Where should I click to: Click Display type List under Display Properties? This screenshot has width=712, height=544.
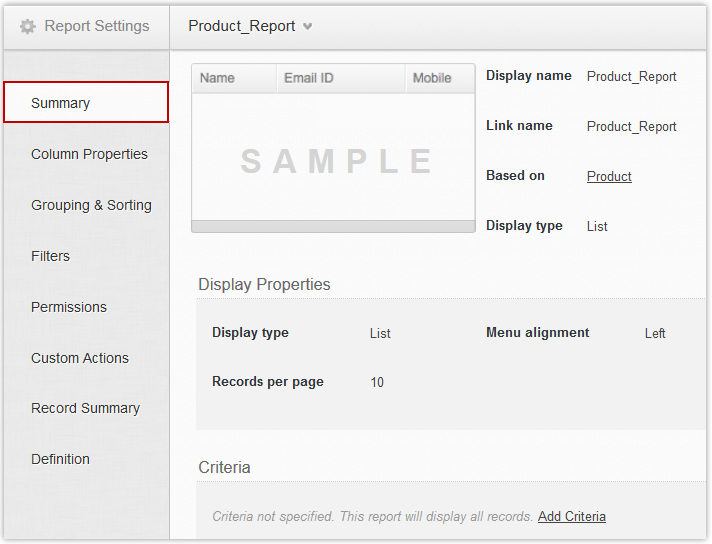tap(380, 333)
